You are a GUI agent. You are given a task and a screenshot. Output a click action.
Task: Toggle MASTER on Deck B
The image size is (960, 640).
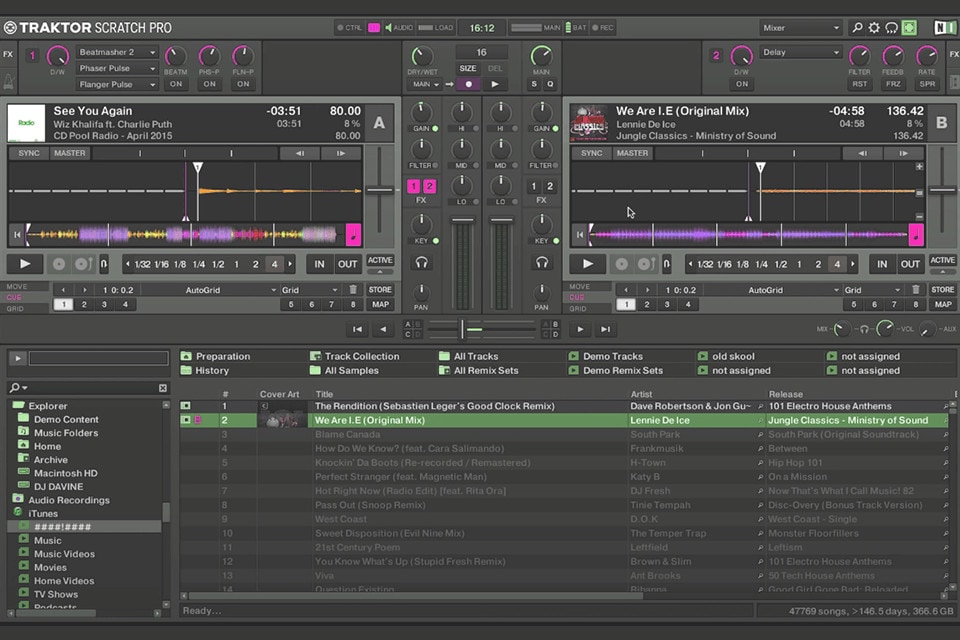[632, 153]
